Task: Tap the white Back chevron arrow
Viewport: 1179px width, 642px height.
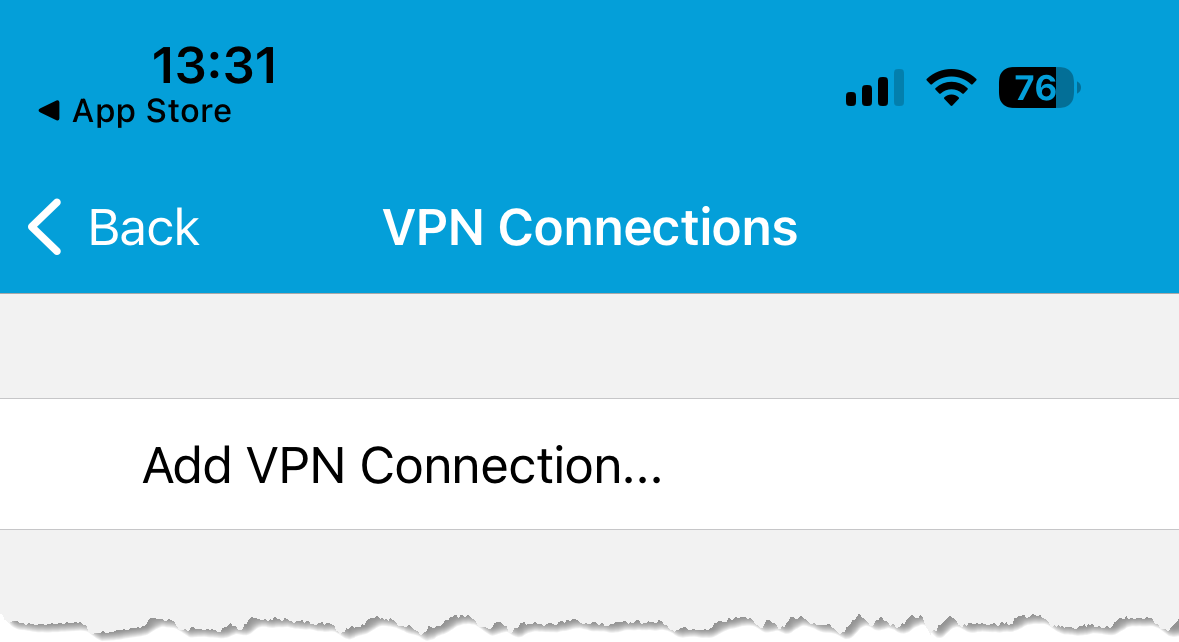Action: coord(44,227)
